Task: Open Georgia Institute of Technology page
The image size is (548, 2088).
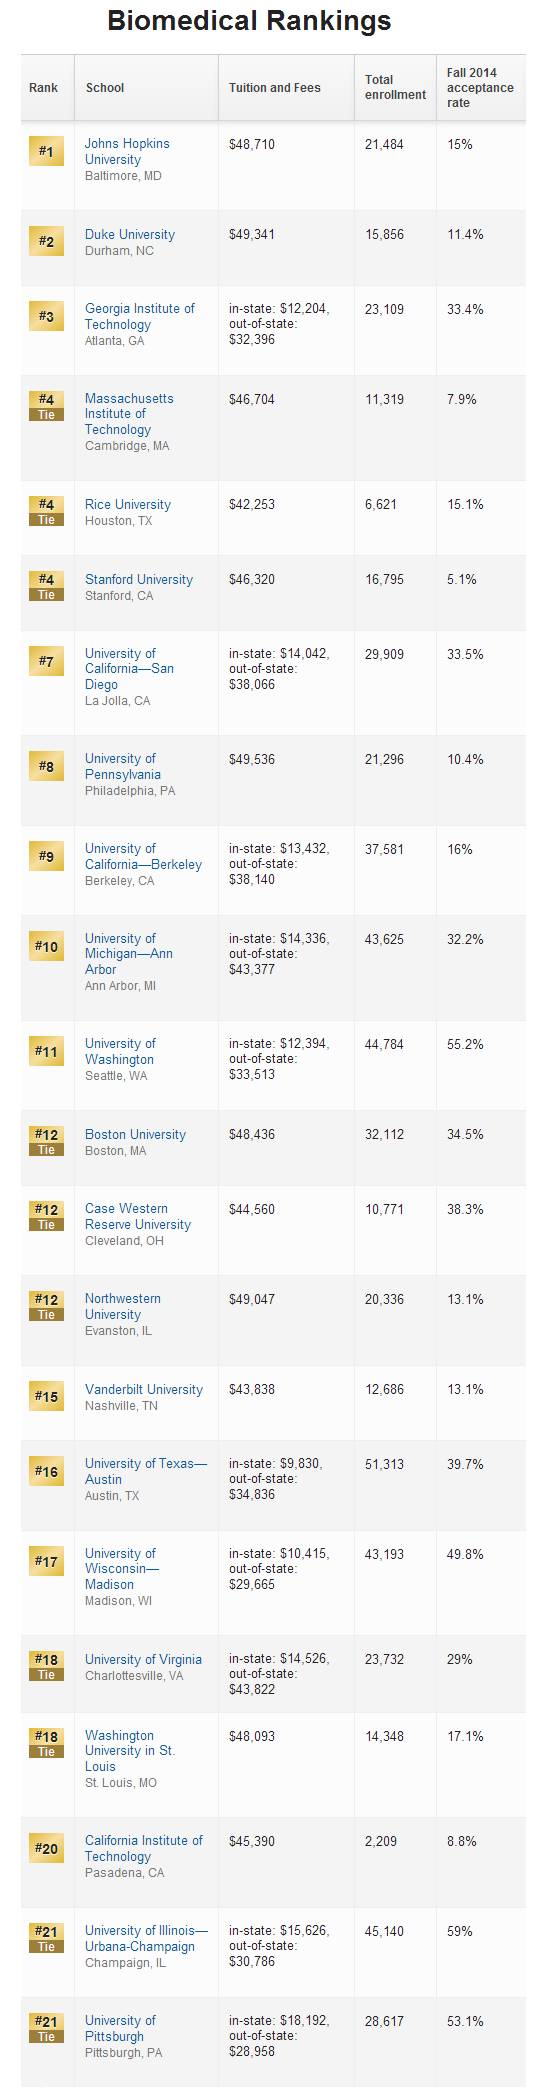Action: (x=140, y=317)
